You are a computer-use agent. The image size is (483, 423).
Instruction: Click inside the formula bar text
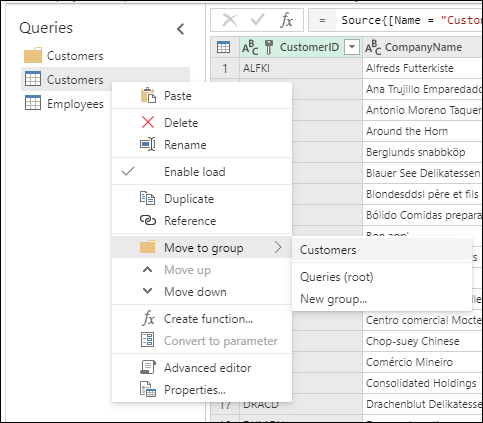[x=411, y=20]
